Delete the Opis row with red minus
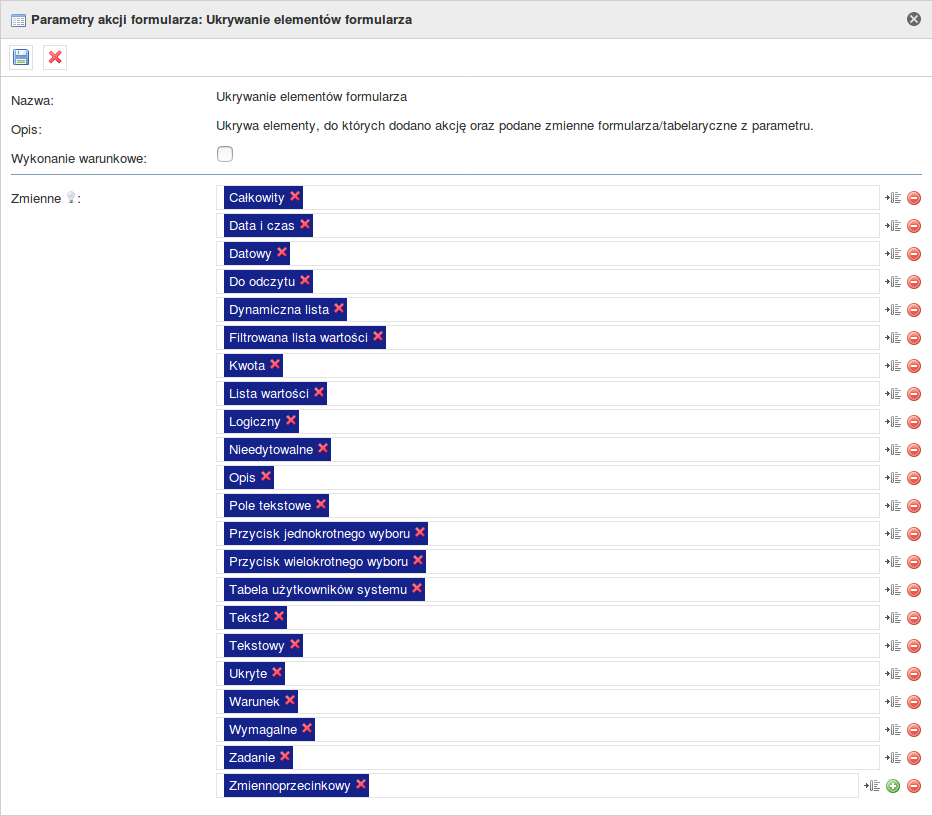The height and width of the screenshot is (816, 932). [x=914, y=478]
